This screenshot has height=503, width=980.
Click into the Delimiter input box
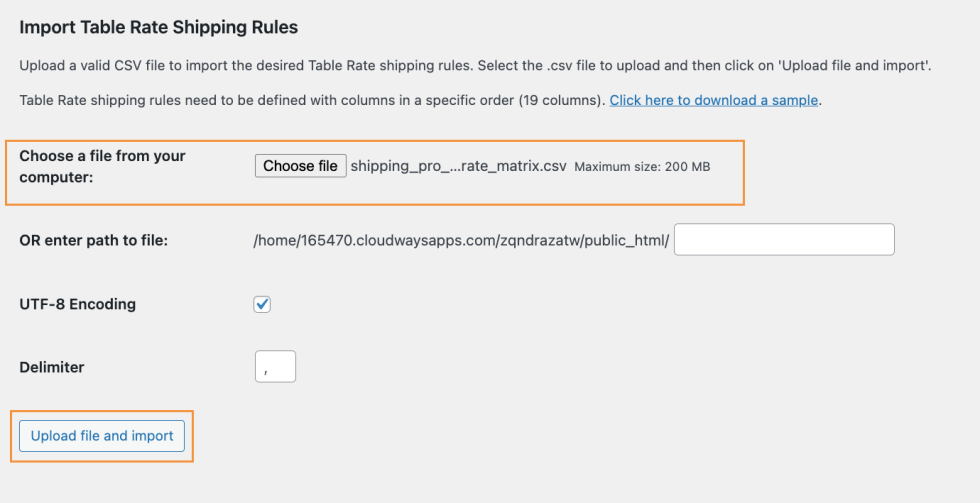coord(275,367)
